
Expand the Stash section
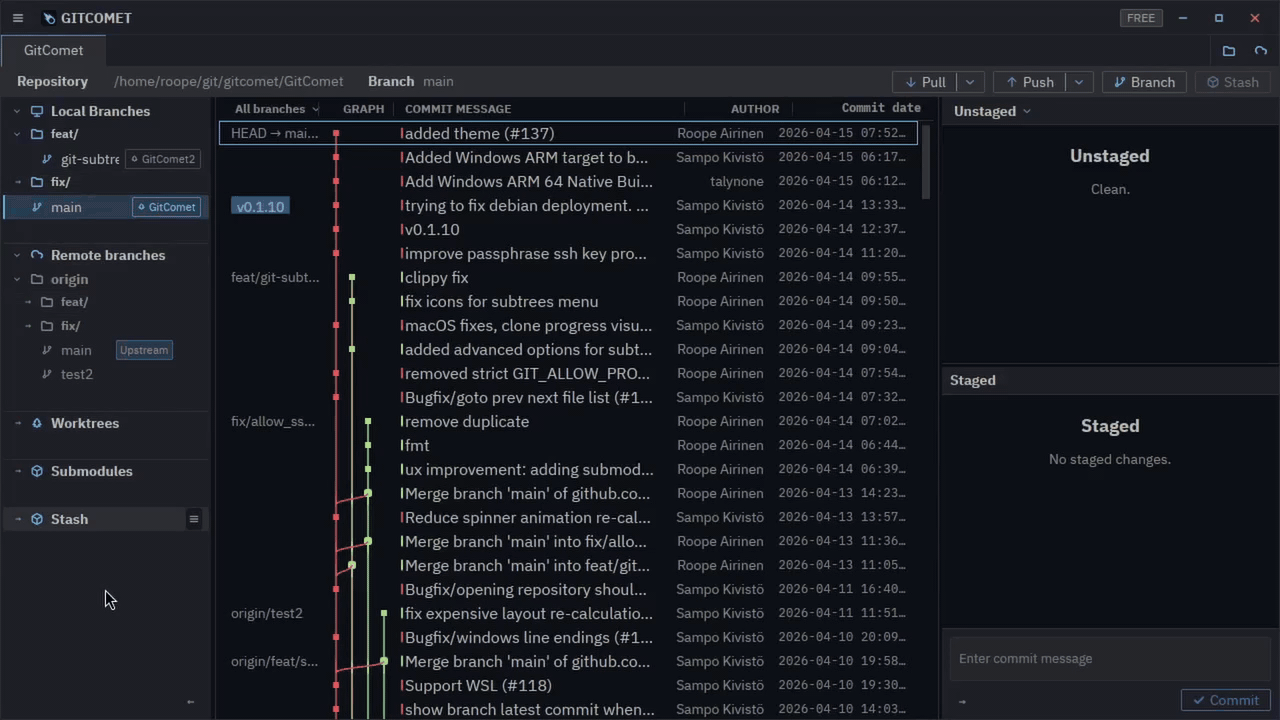point(17,519)
